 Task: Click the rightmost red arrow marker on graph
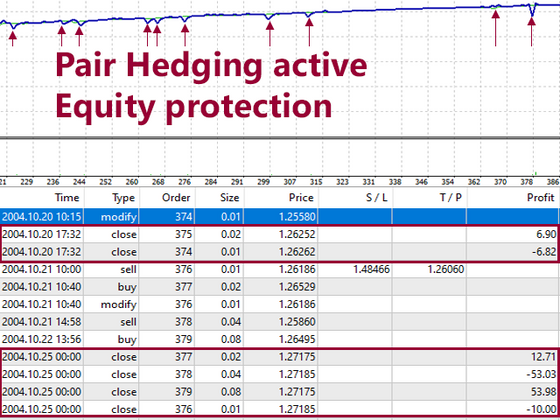pyautogui.click(x=531, y=31)
